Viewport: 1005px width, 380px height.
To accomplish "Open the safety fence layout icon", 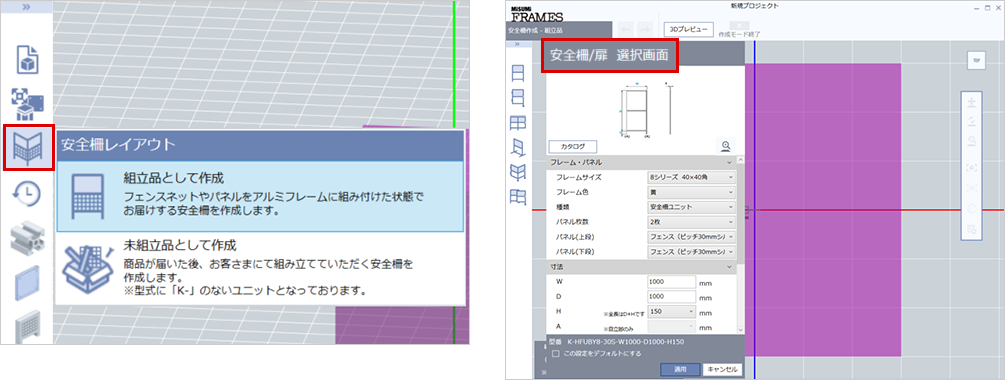I will click(28, 148).
